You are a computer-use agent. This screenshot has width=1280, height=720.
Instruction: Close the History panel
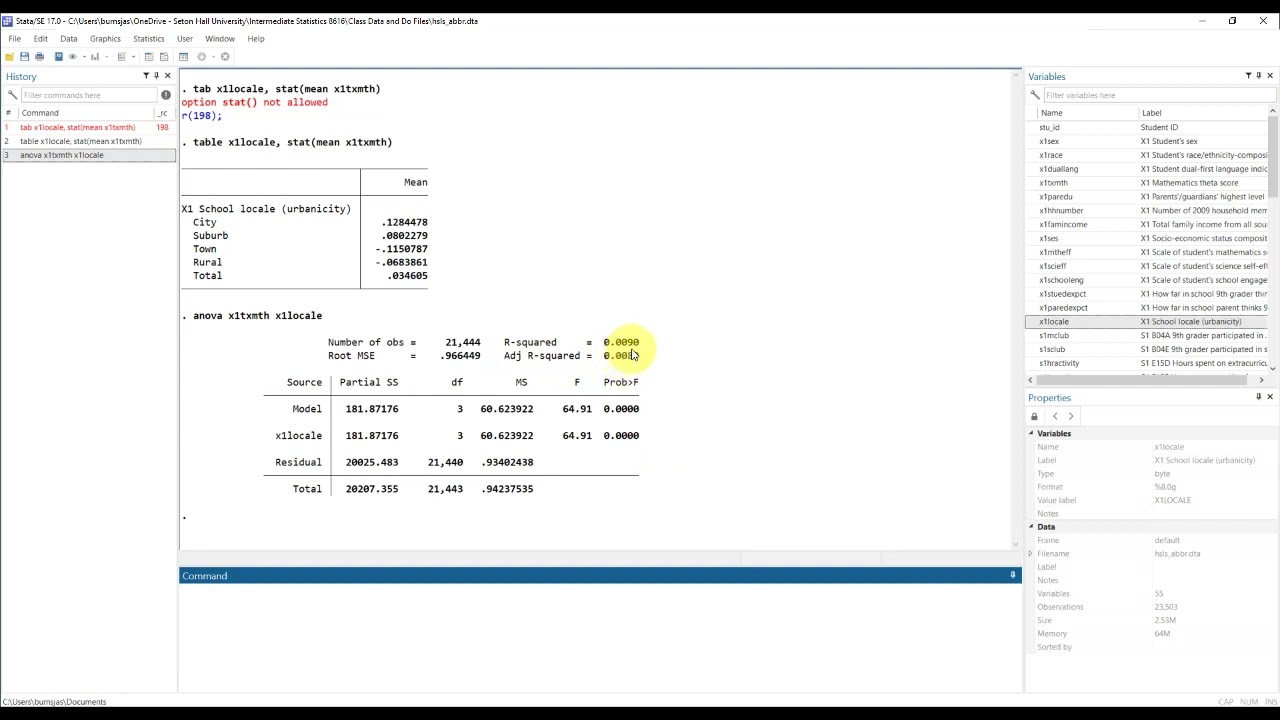coord(167,76)
